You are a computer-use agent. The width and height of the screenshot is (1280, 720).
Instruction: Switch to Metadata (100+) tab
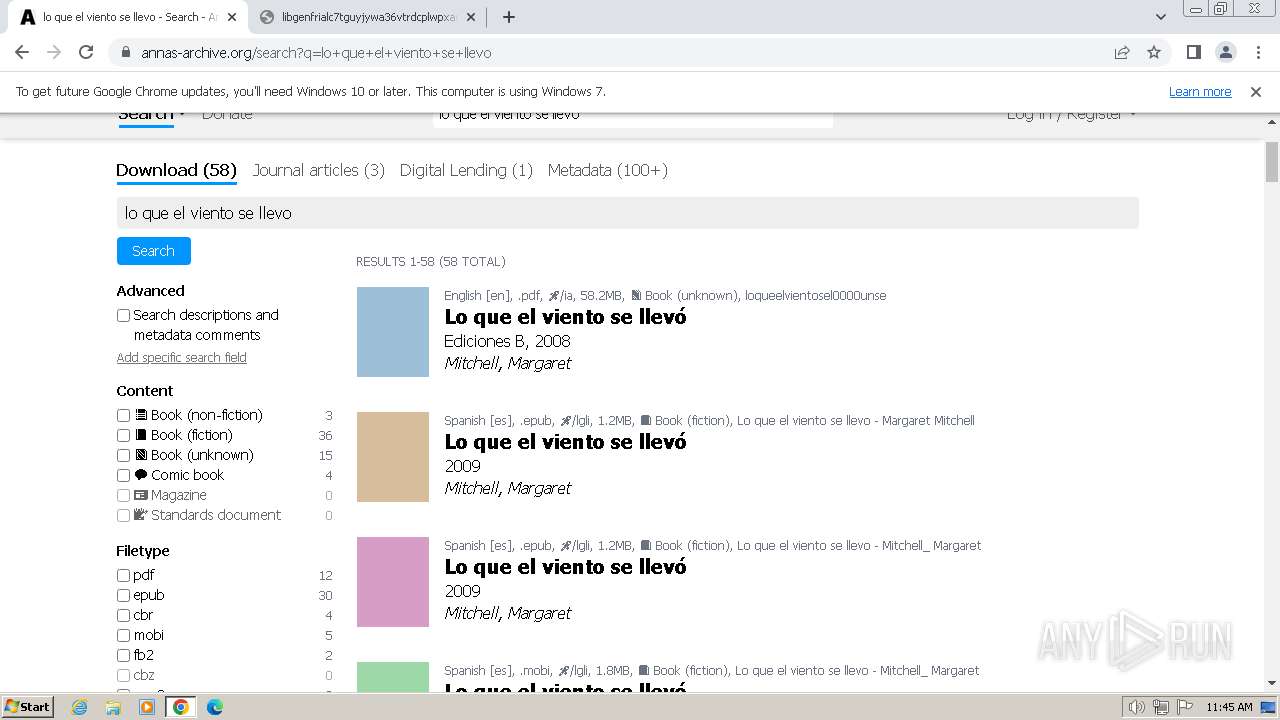click(x=607, y=170)
